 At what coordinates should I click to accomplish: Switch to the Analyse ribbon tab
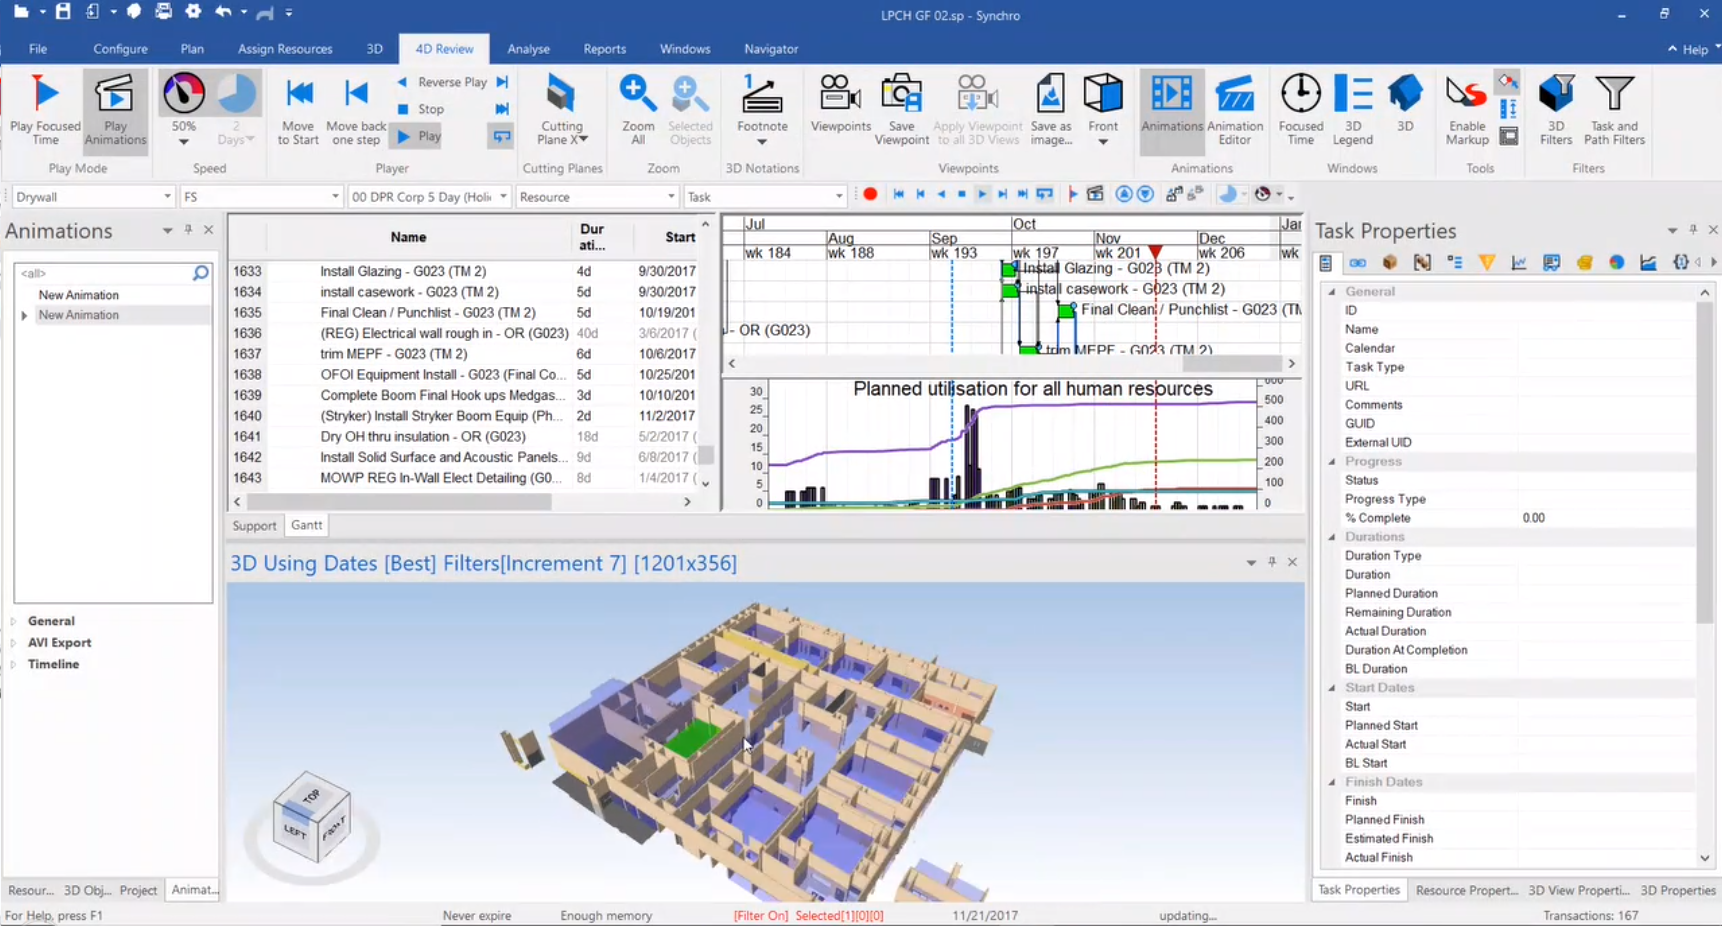pos(528,48)
